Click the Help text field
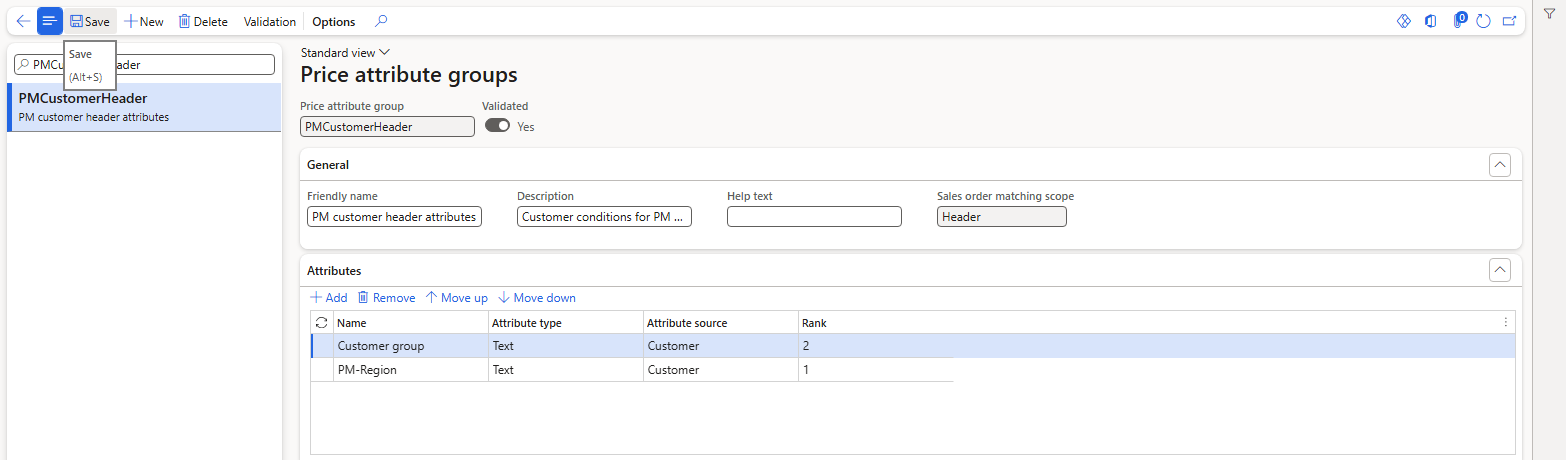 (814, 217)
